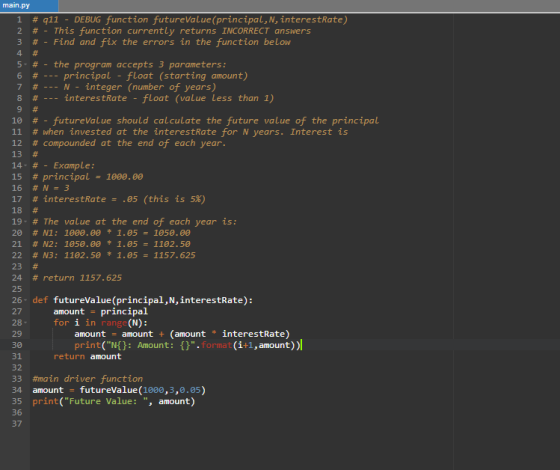Click 'Find and fix the errors' comment
This screenshot has height=470, width=560.
(x=161, y=42)
